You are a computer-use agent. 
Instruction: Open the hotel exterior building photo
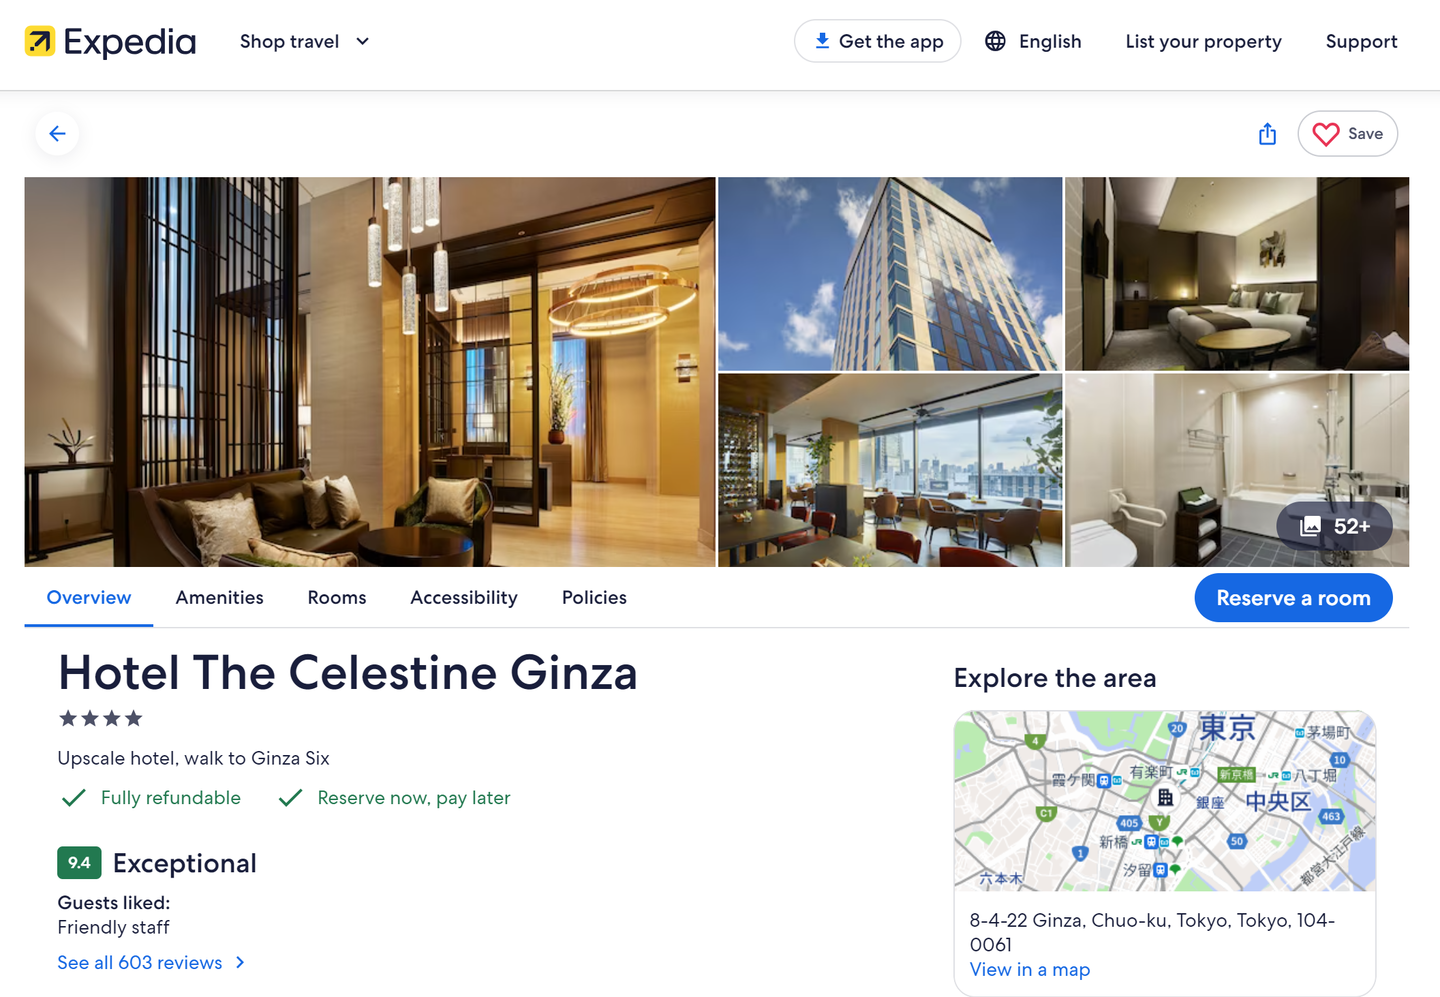tap(890, 274)
